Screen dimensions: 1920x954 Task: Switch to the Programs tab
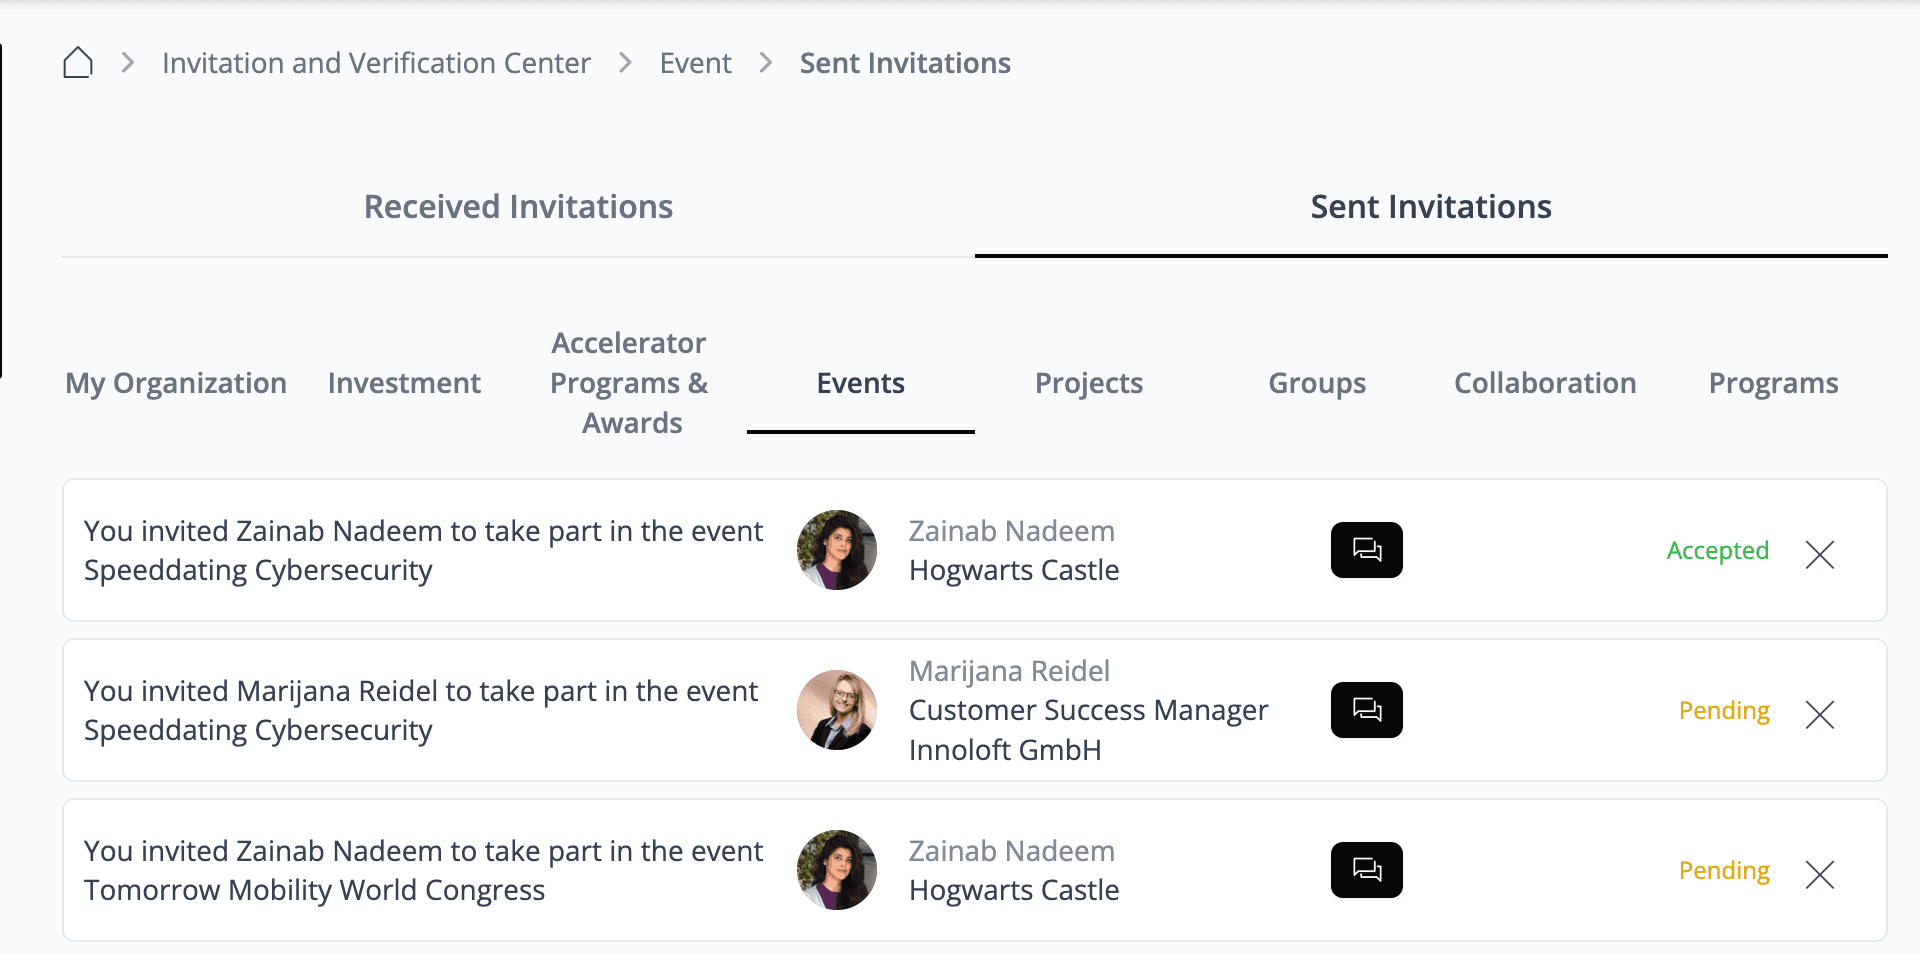coord(1773,383)
